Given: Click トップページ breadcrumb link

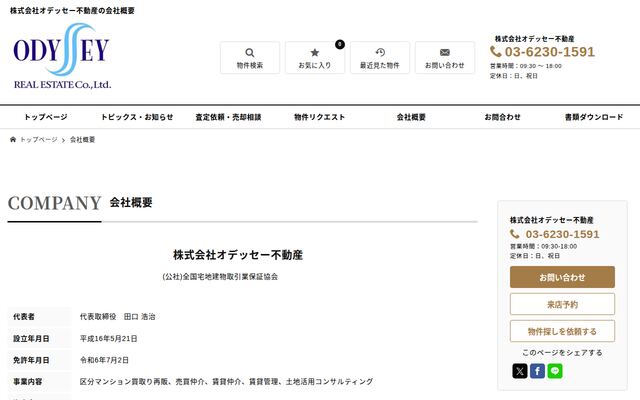Looking at the screenshot, I should click(39, 140).
